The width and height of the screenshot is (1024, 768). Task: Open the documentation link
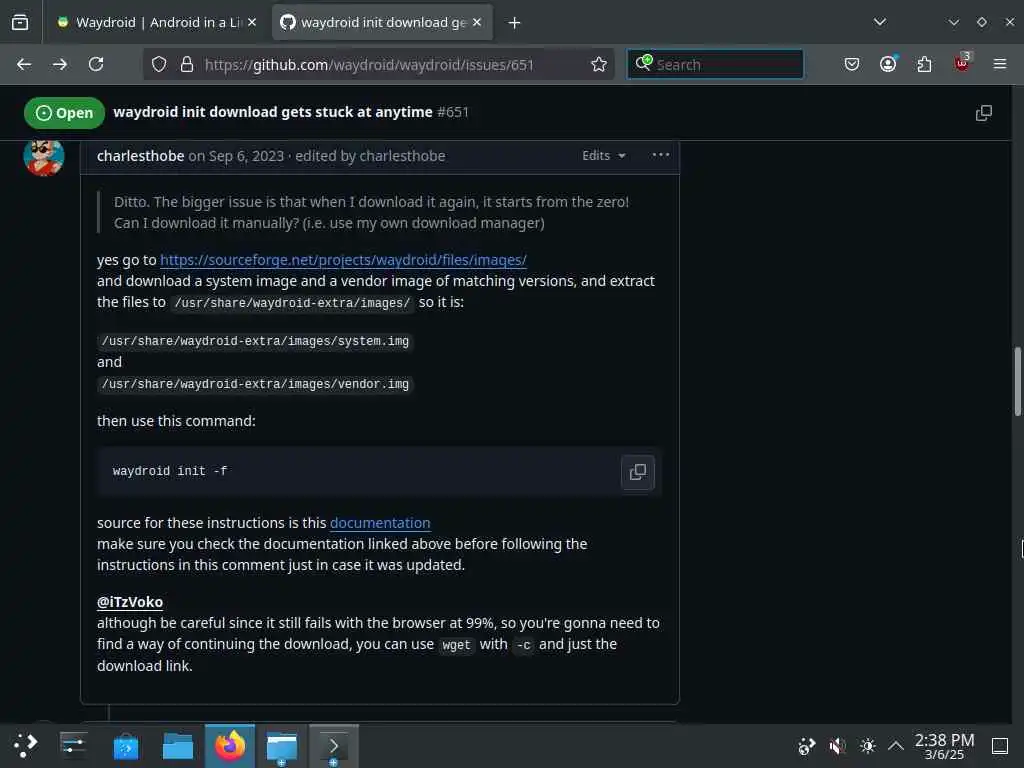[380, 523]
